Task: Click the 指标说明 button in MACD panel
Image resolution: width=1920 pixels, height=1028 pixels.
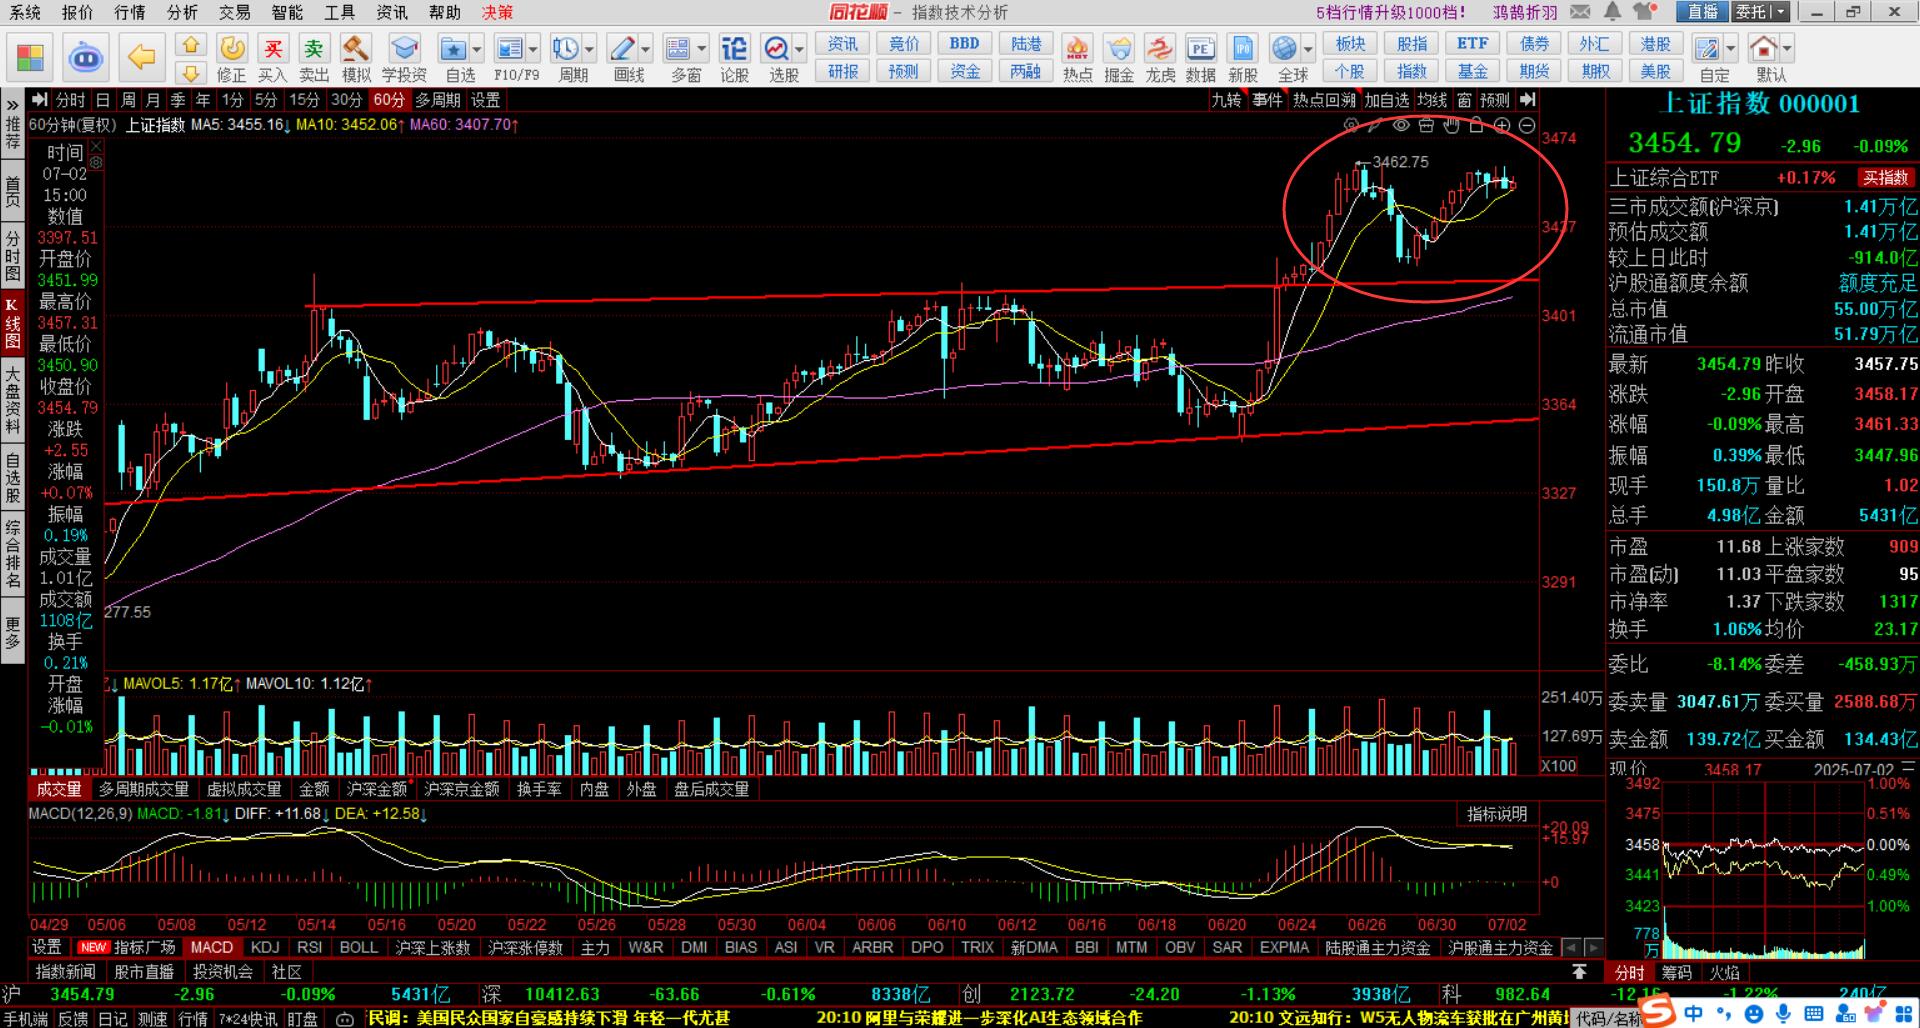Action: tap(1496, 814)
